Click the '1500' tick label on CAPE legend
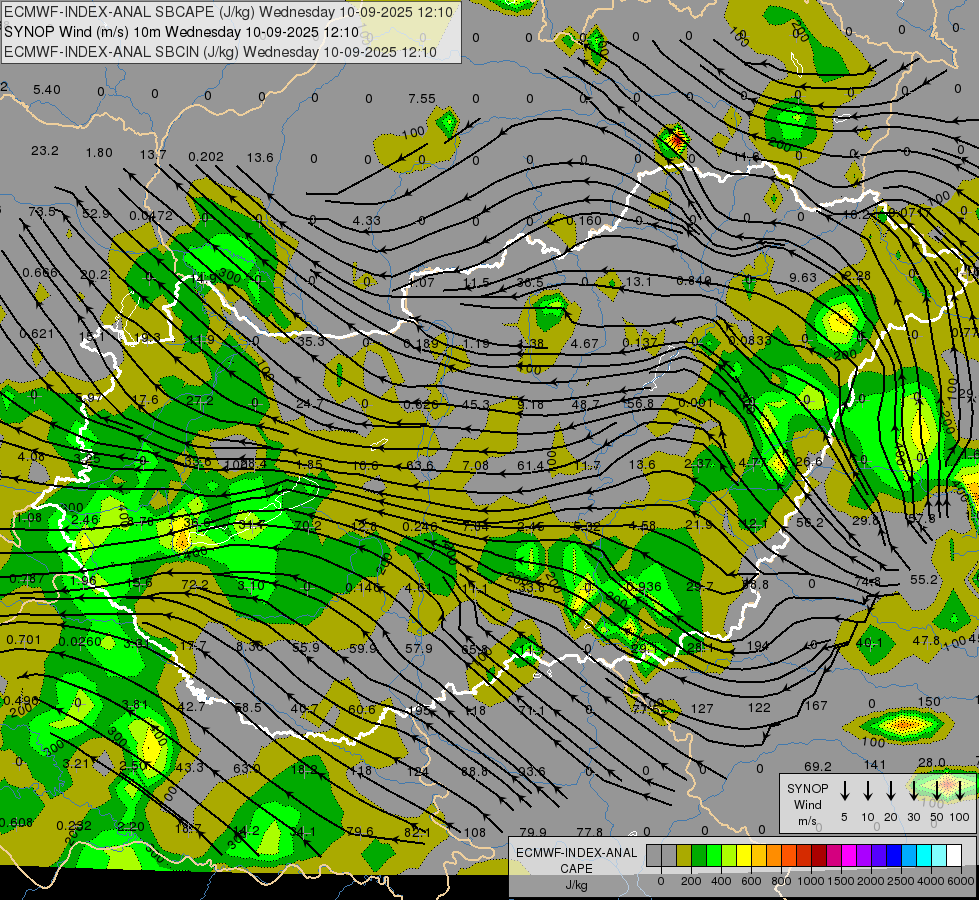The width and height of the screenshot is (979, 900). click(x=840, y=881)
